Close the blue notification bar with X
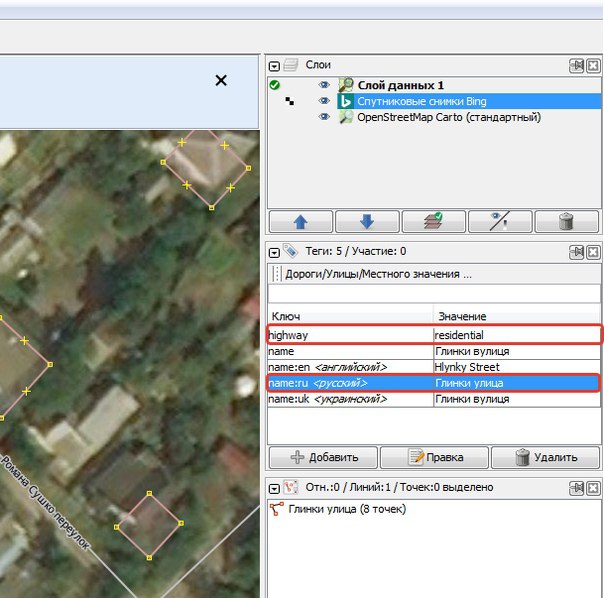This screenshot has height=598, width=604. pos(221,80)
